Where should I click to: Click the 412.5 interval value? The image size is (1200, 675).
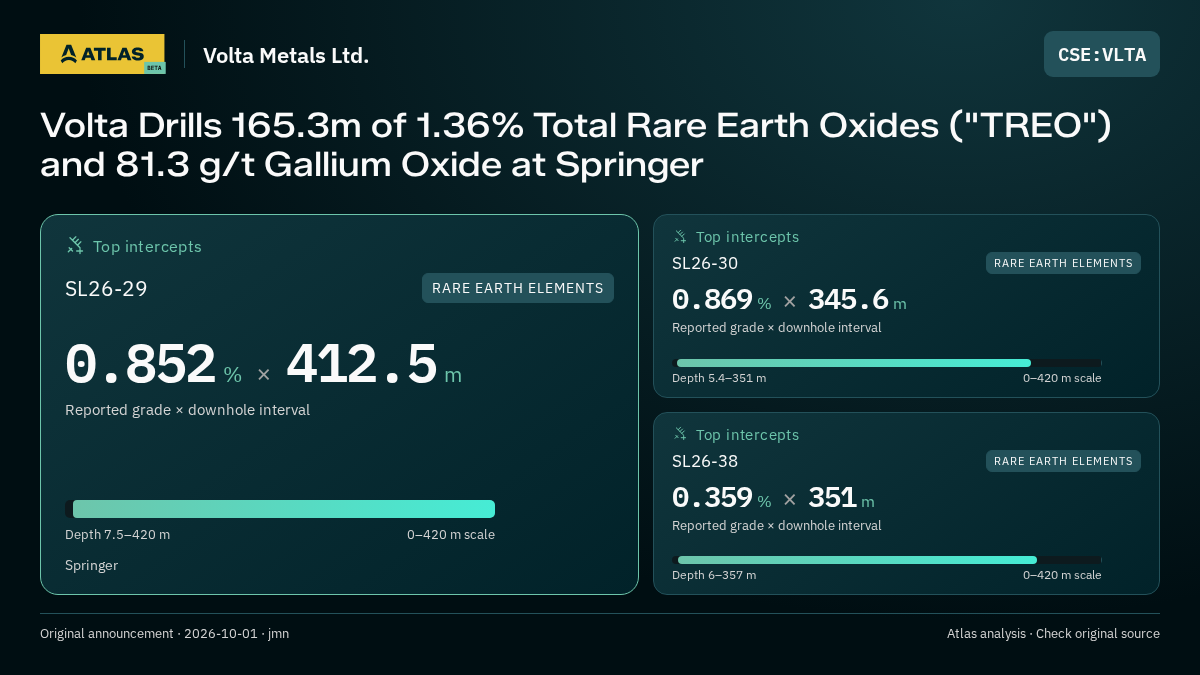tap(362, 364)
